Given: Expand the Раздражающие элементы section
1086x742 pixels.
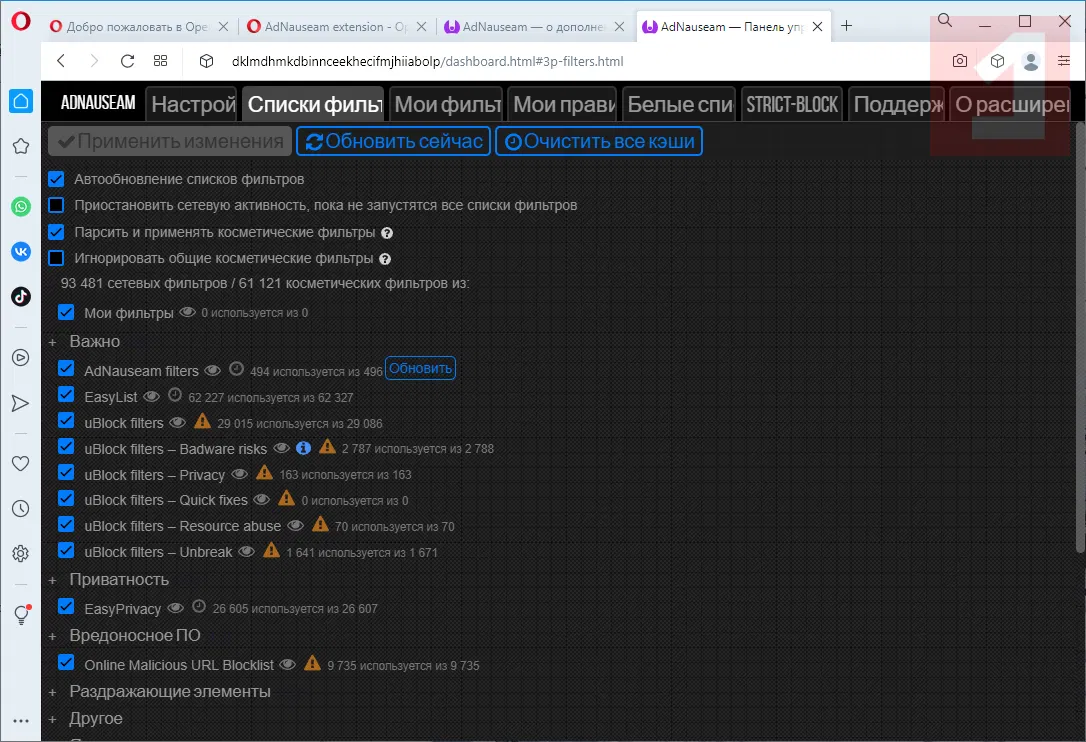Looking at the screenshot, I should point(170,691).
